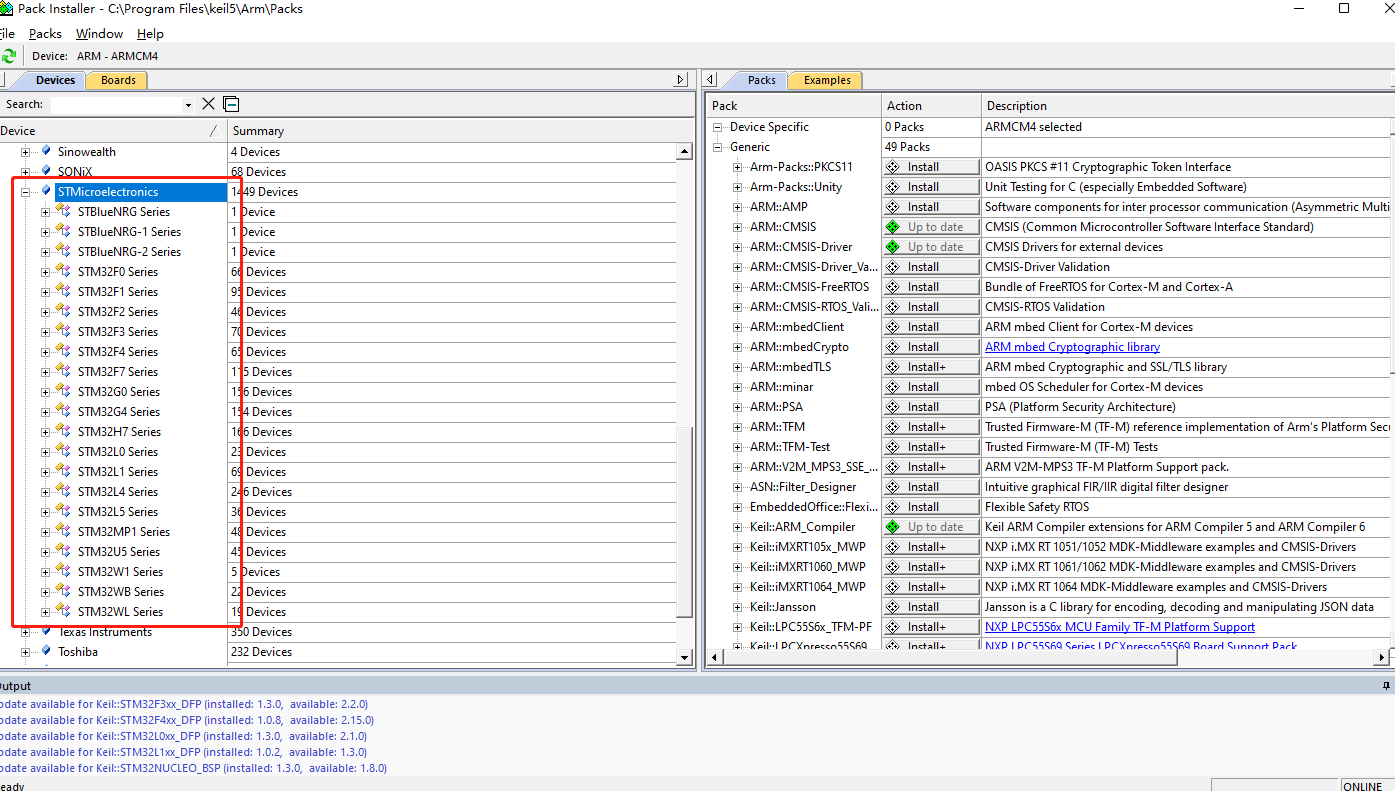Expand the STM32F0 Series node

coord(45,272)
